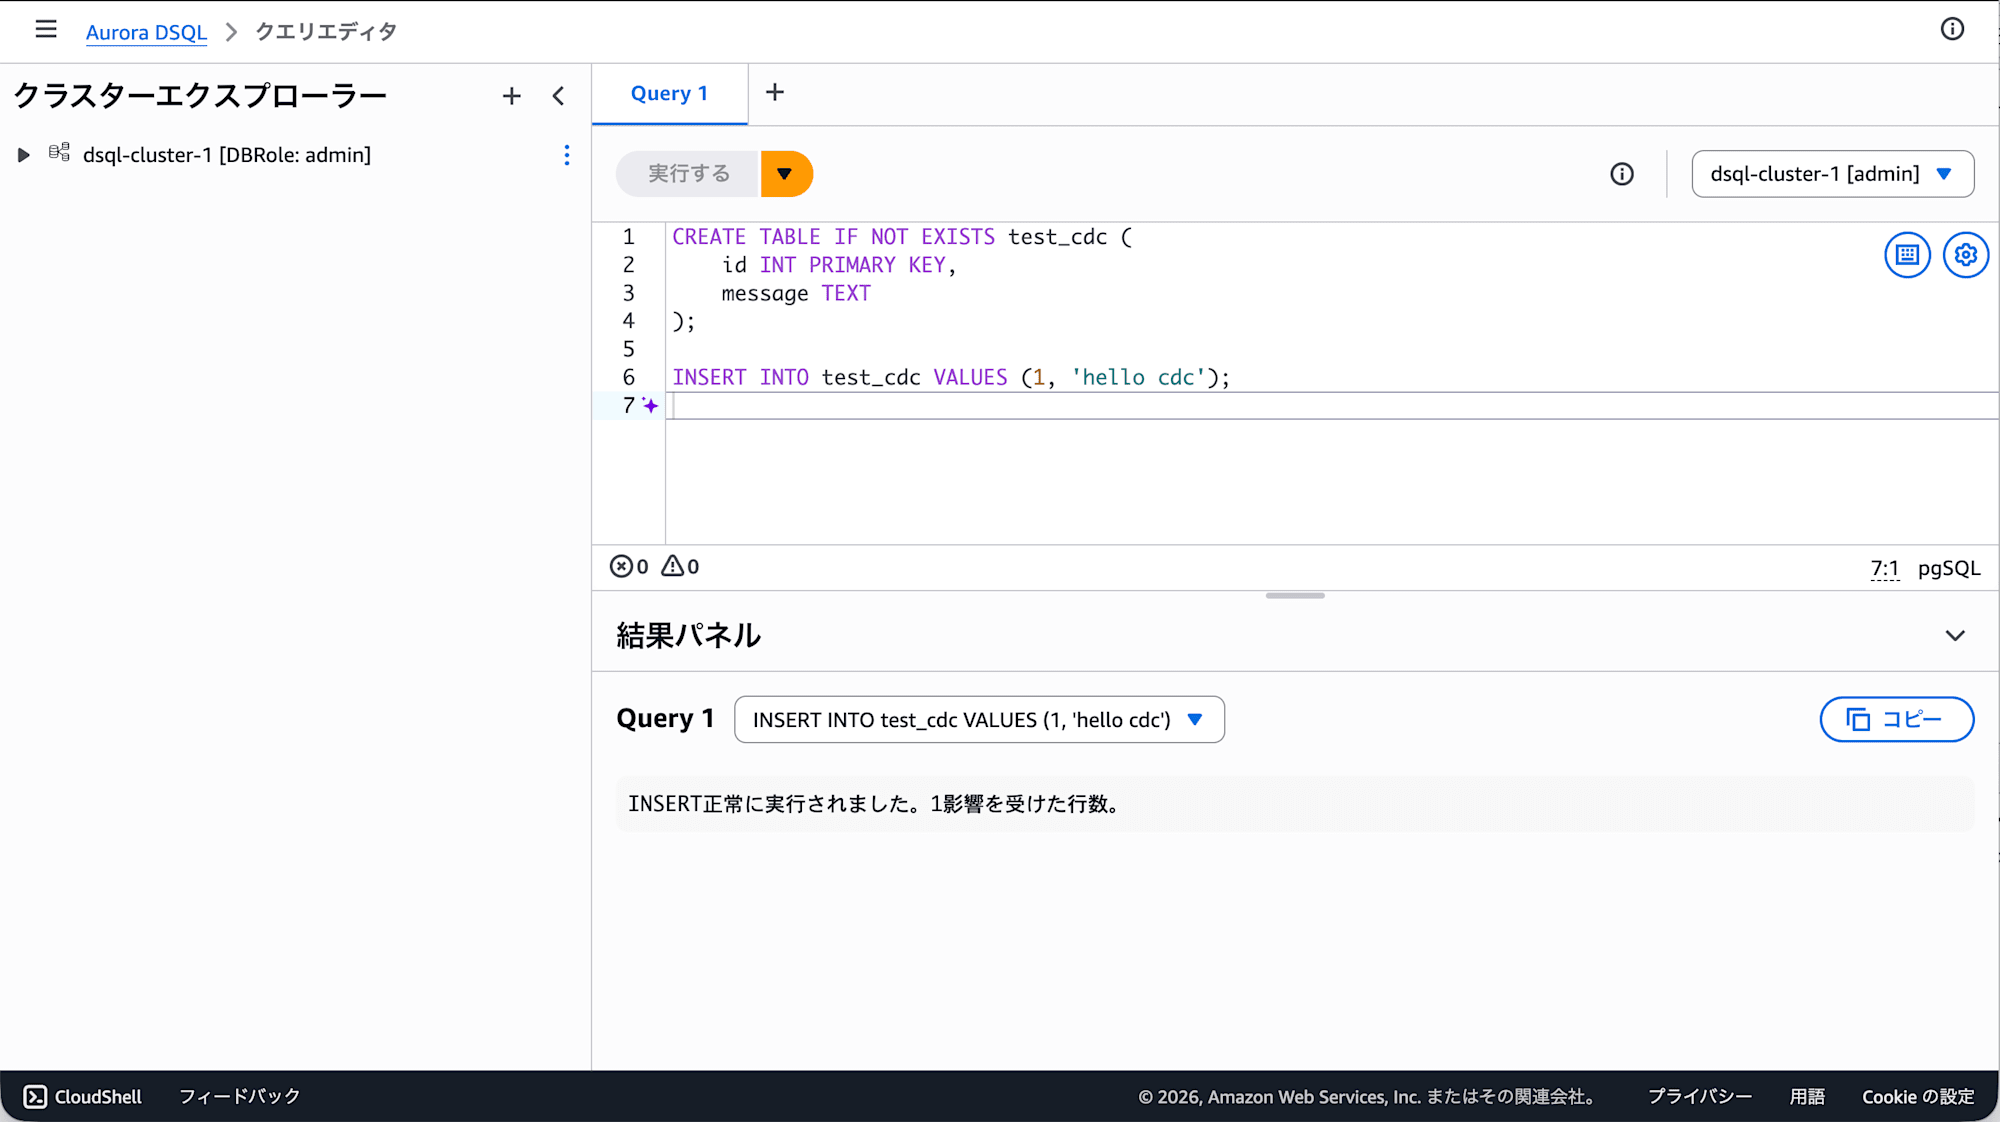The width and height of the screenshot is (2000, 1122).
Task: Click the 実行する run button
Action: 688,174
